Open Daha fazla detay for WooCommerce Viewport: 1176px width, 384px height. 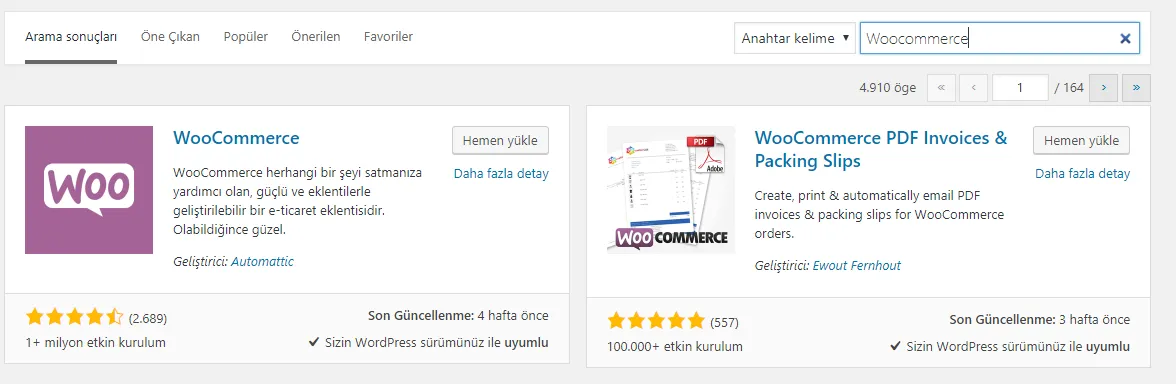(501, 173)
